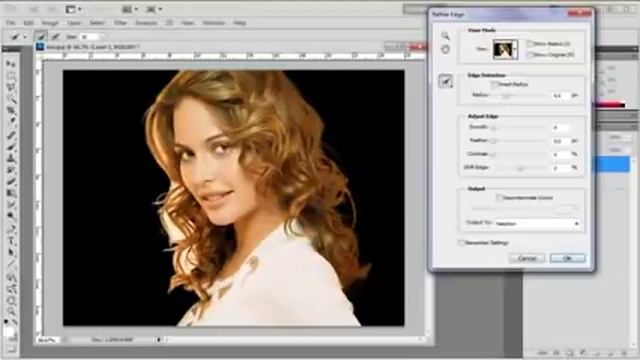
Task: Open the Analysis menu
Action: (x=146, y=23)
